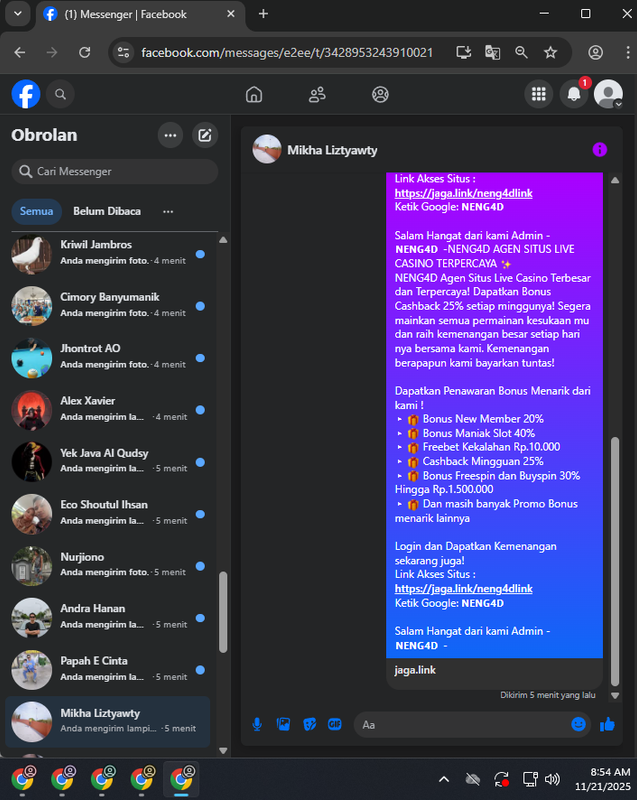This screenshot has height=800, width=637.
Task: Open the Groups icon in top navigation
Action: coord(380,94)
